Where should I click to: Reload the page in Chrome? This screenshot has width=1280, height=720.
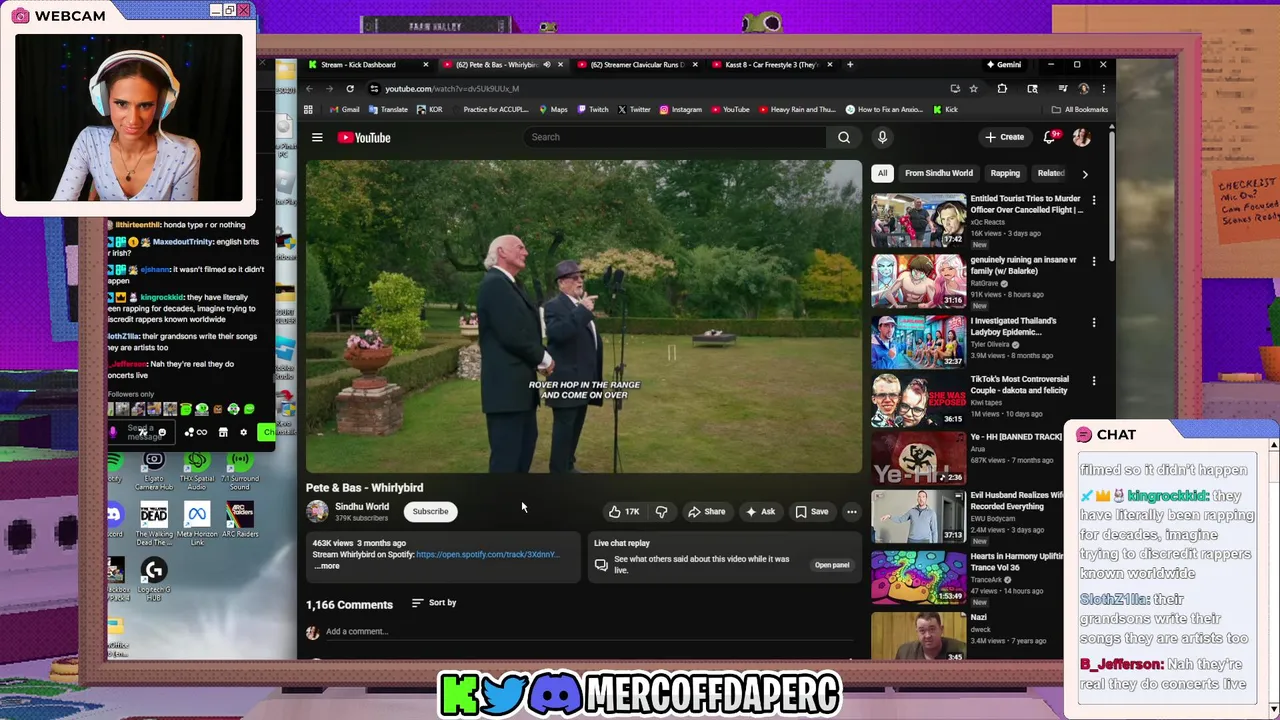point(350,88)
